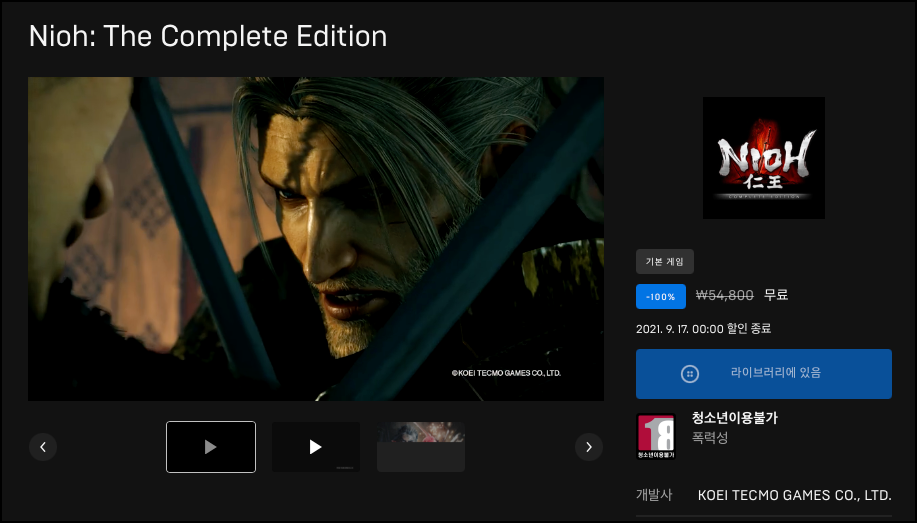The width and height of the screenshot is (917, 523).
Task: Click the previous media arrow
Action: click(43, 447)
